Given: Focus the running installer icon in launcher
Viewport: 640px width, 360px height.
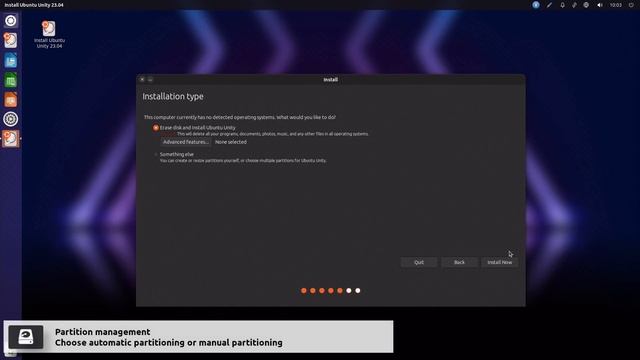Looking at the screenshot, I should click(11, 139).
